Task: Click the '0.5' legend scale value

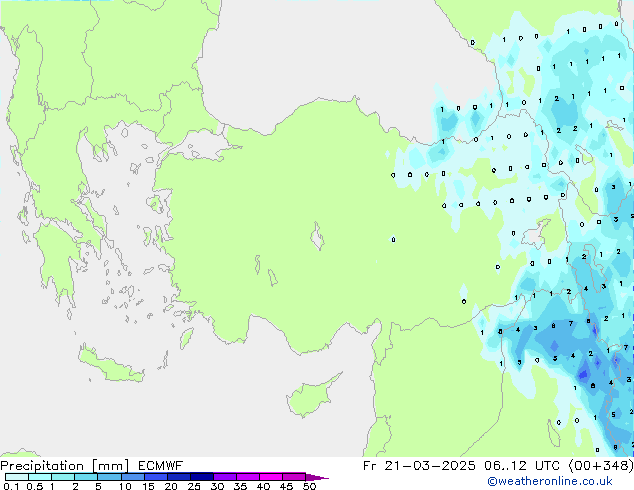Action: pos(35,486)
